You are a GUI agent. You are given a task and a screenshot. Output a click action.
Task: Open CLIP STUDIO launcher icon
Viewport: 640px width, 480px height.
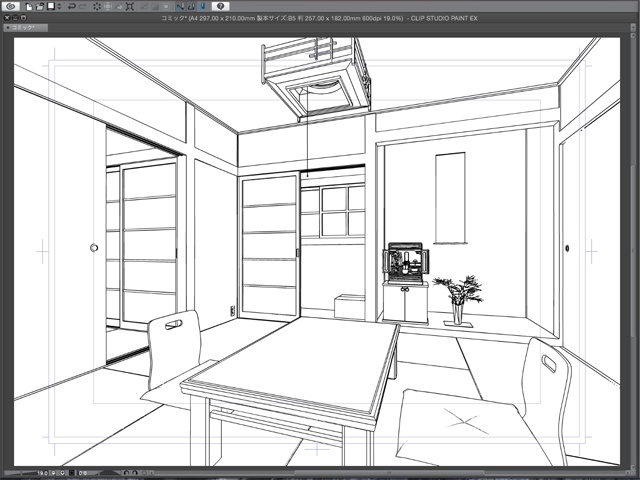point(11,7)
